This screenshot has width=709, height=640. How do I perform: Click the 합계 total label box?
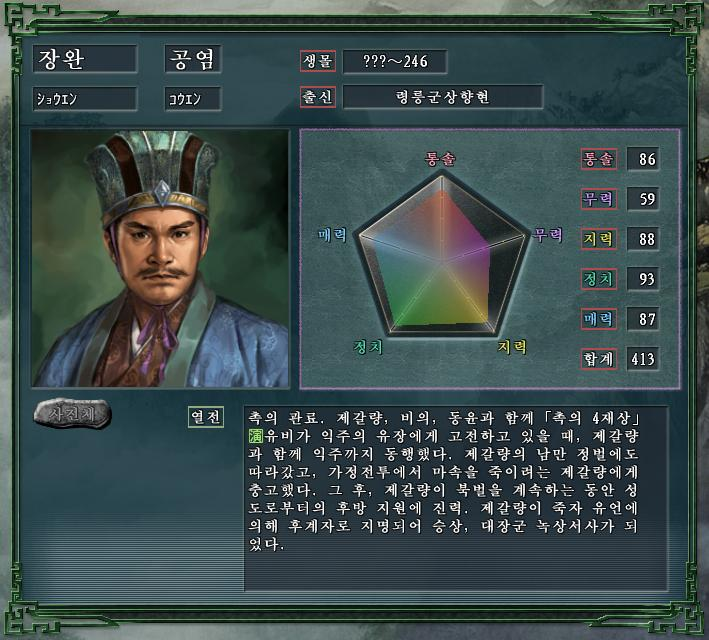click(599, 359)
